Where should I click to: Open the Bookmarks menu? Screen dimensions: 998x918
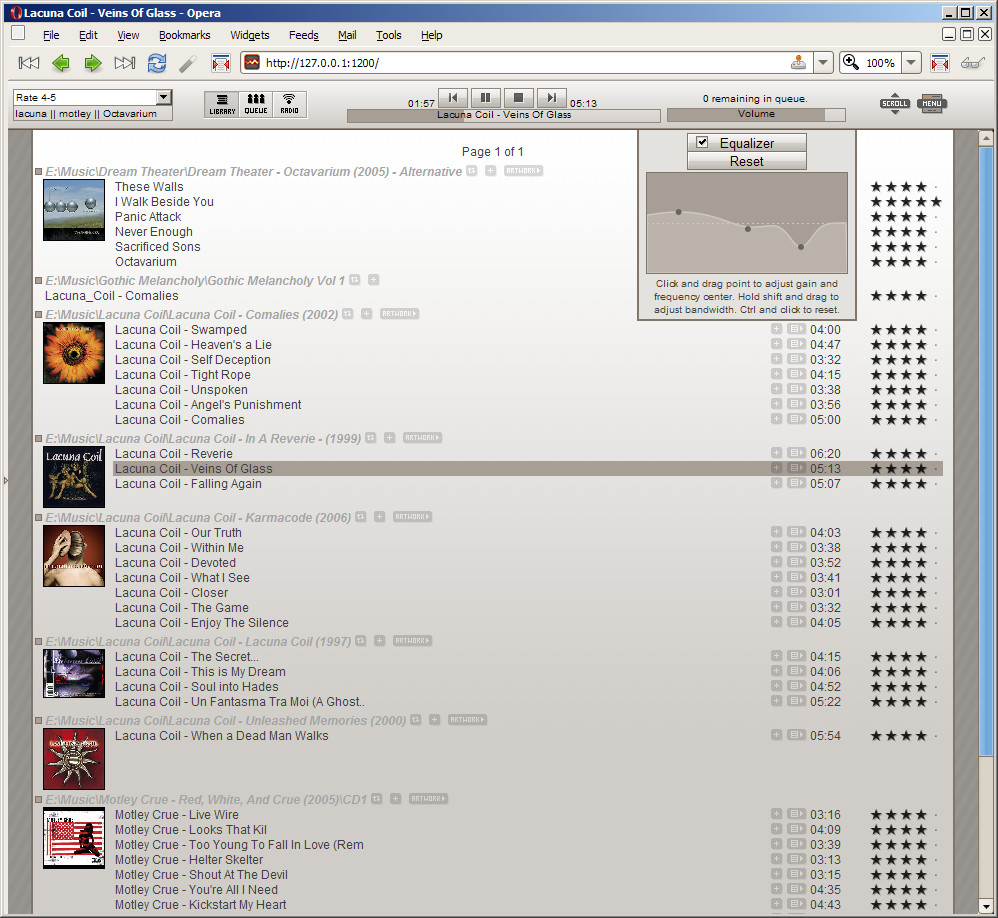(x=185, y=35)
